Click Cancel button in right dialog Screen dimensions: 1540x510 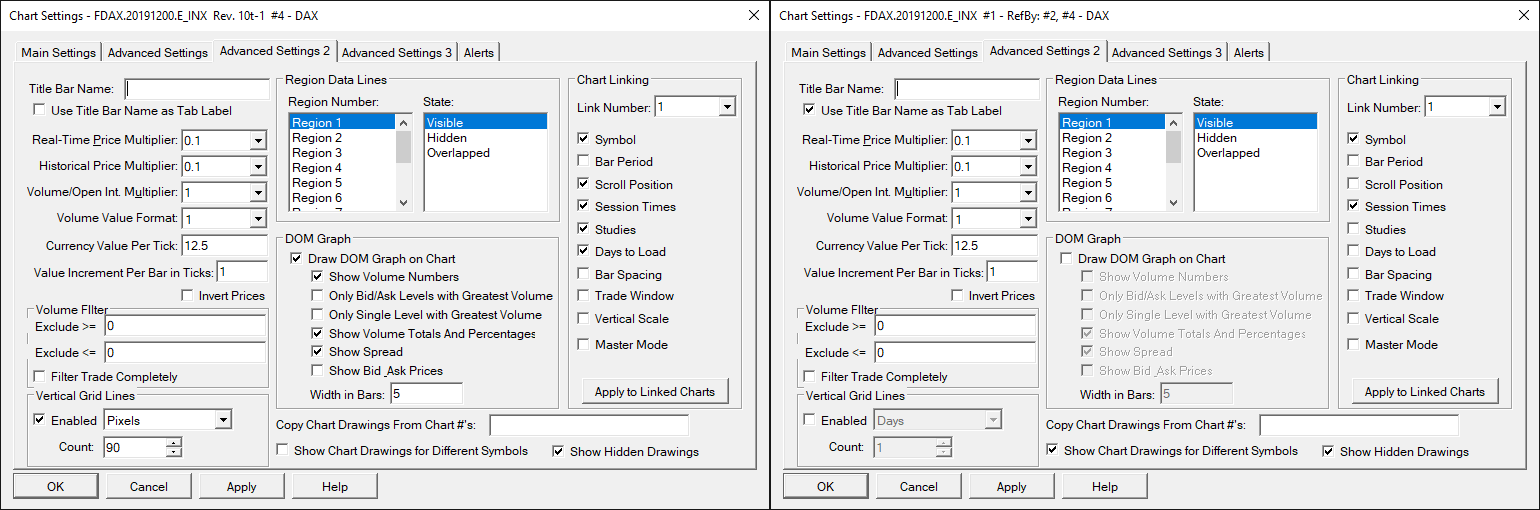click(x=919, y=487)
